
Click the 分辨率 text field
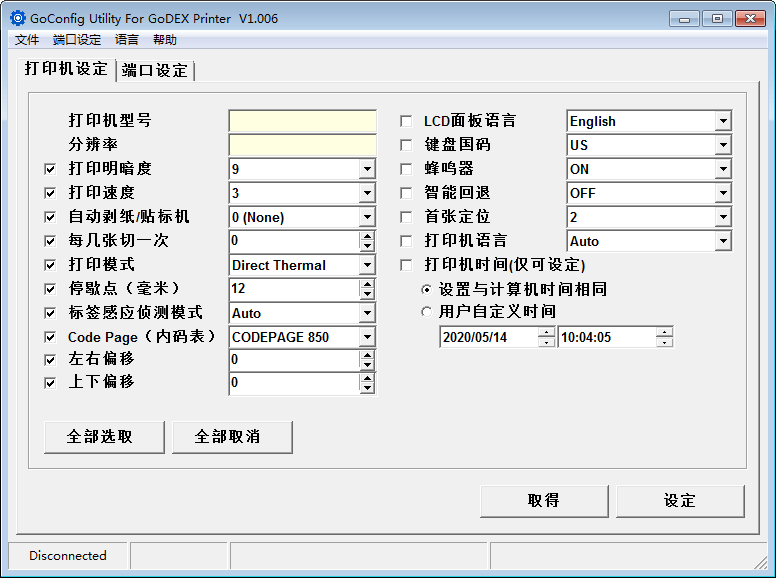302,145
